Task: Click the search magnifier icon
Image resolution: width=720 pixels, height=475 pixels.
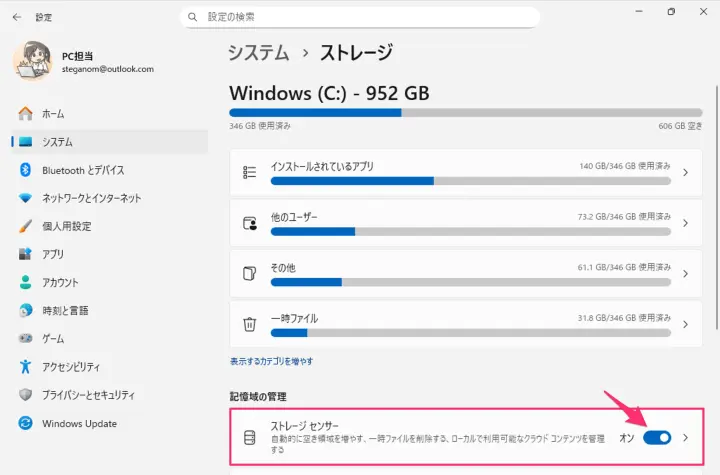Action: tap(193, 17)
